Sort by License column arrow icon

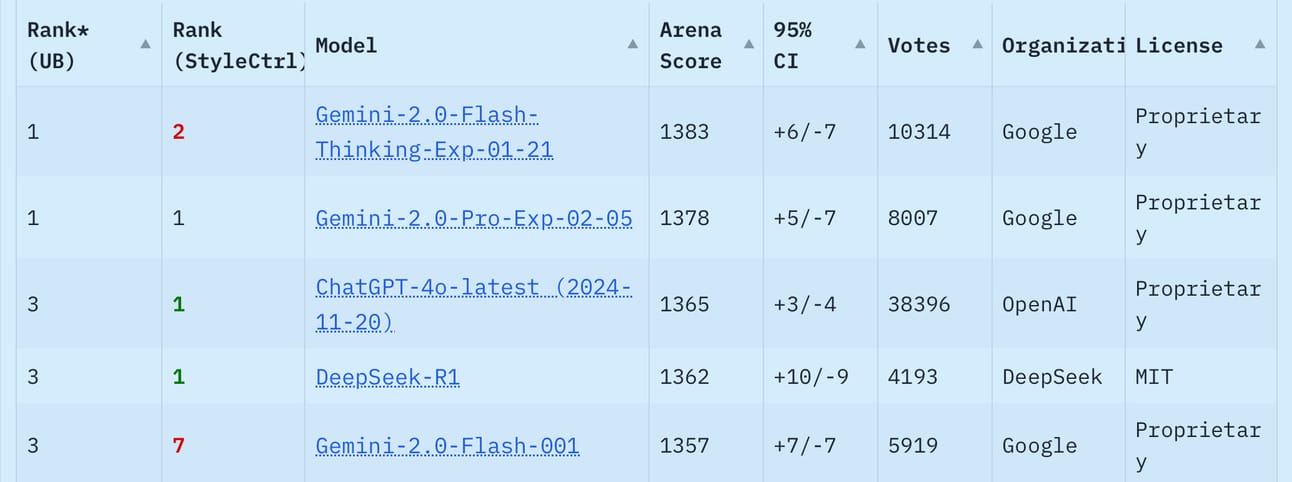[x=1259, y=44]
